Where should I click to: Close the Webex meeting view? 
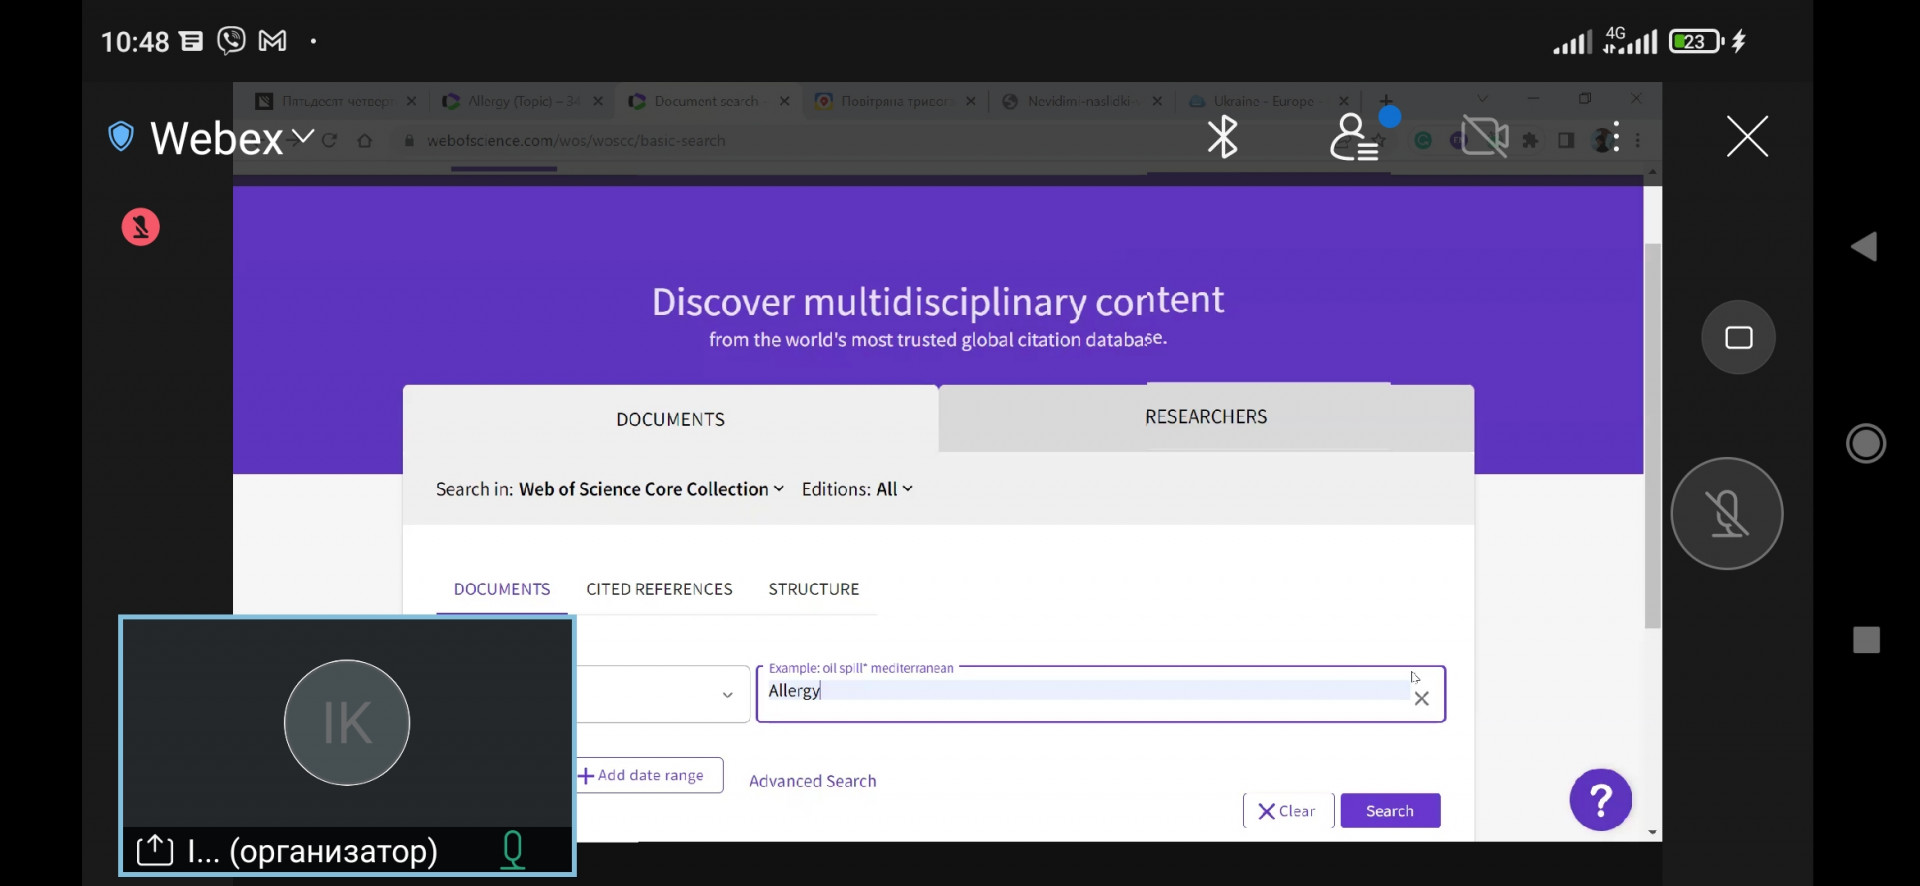pos(1746,137)
